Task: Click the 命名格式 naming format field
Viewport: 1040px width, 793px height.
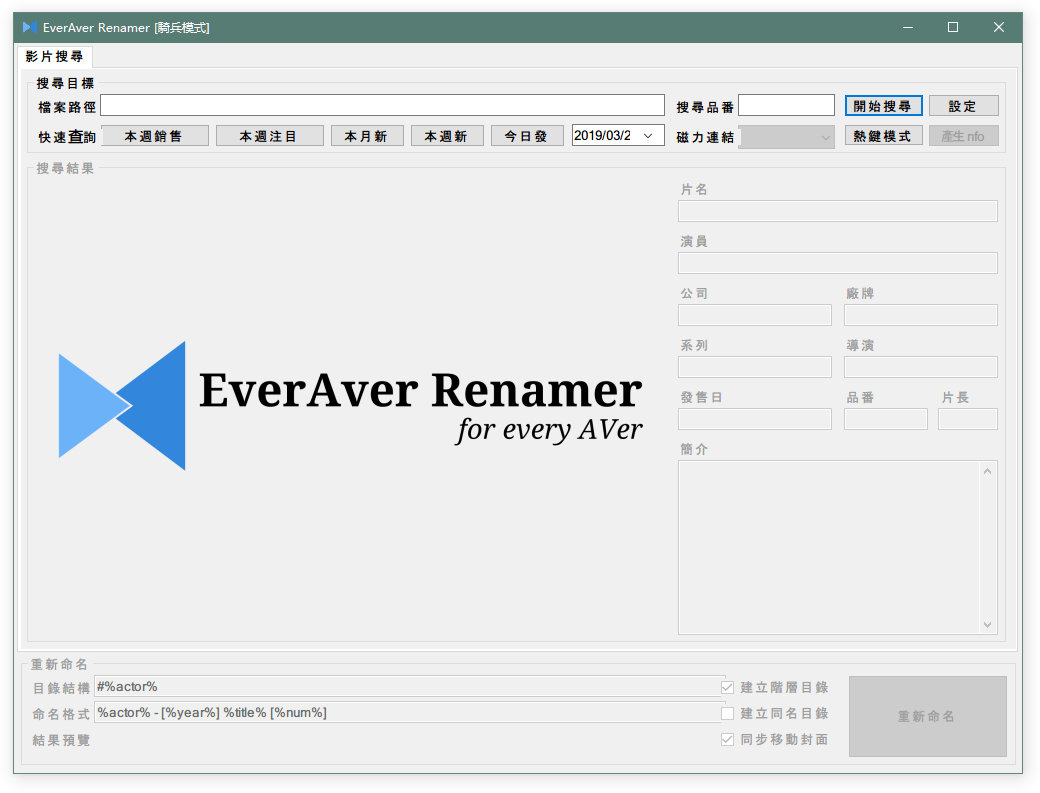Action: pyautogui.click(x=409, y=713)
